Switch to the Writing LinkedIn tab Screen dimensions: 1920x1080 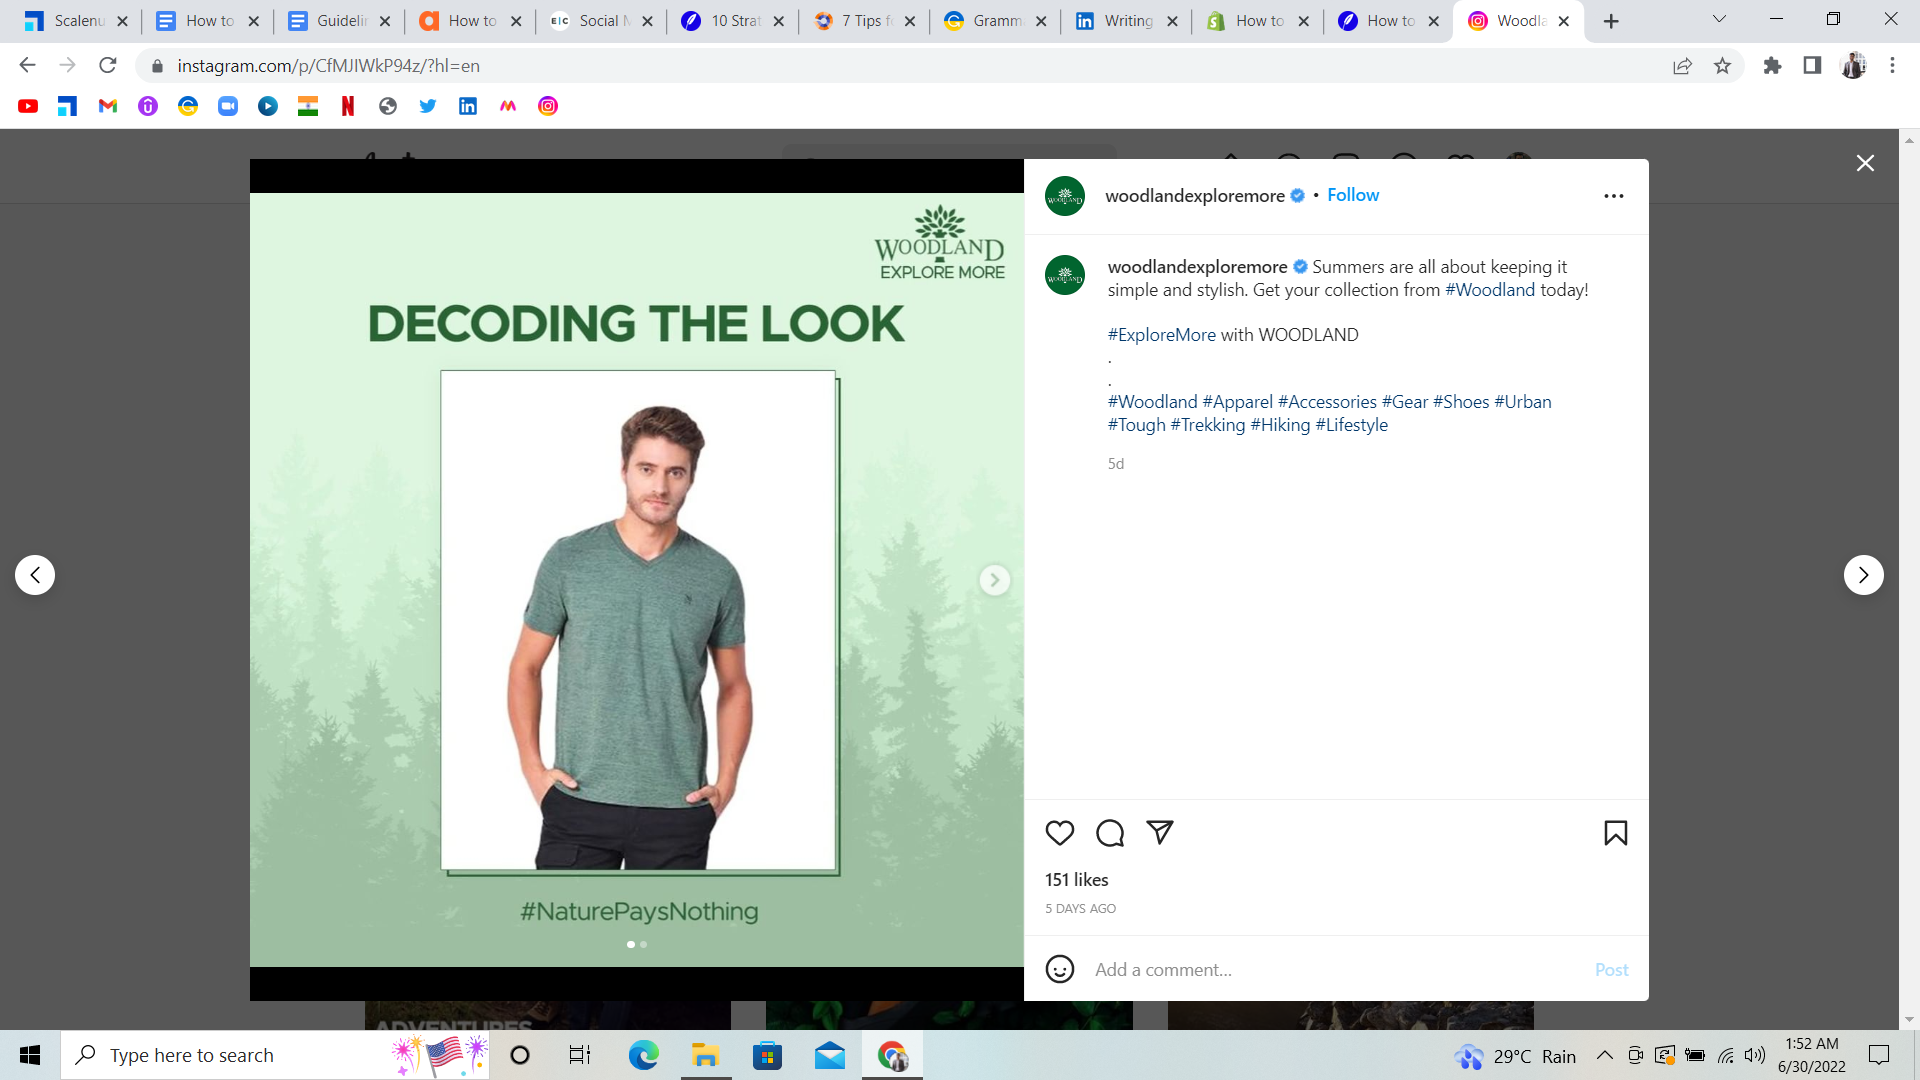[1126, 21]
